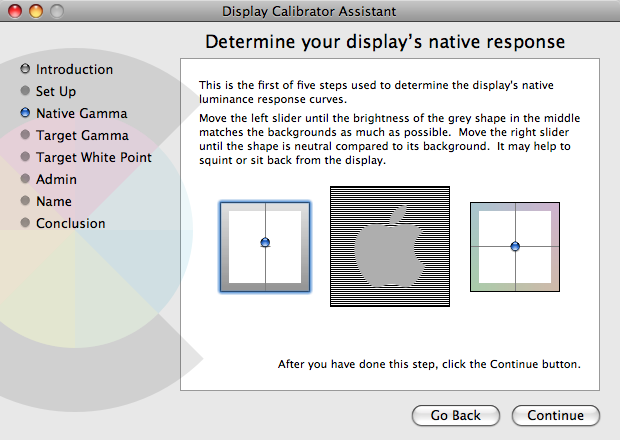Click the Set Up step bullet
This screenshot has width=620, height=440.
[x=25, y=92]
